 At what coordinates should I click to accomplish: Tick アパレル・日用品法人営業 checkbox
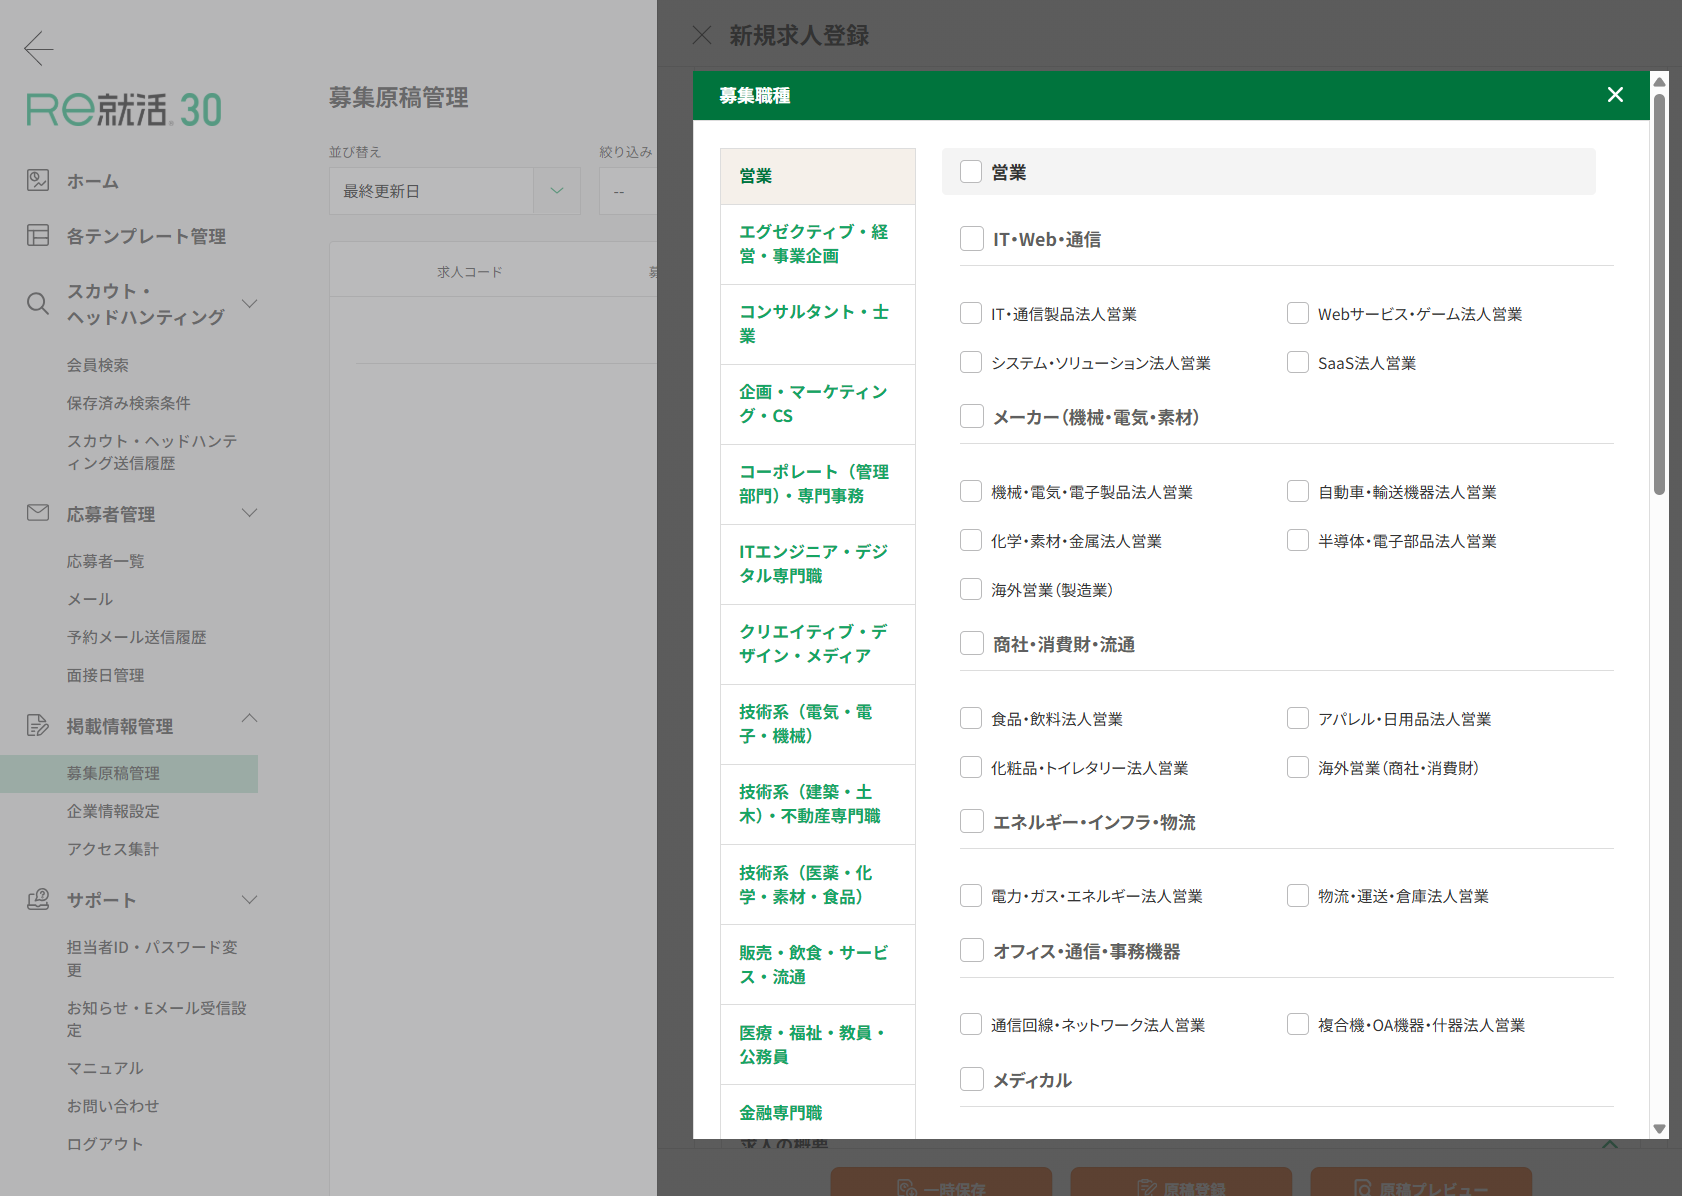[1298, 718]
